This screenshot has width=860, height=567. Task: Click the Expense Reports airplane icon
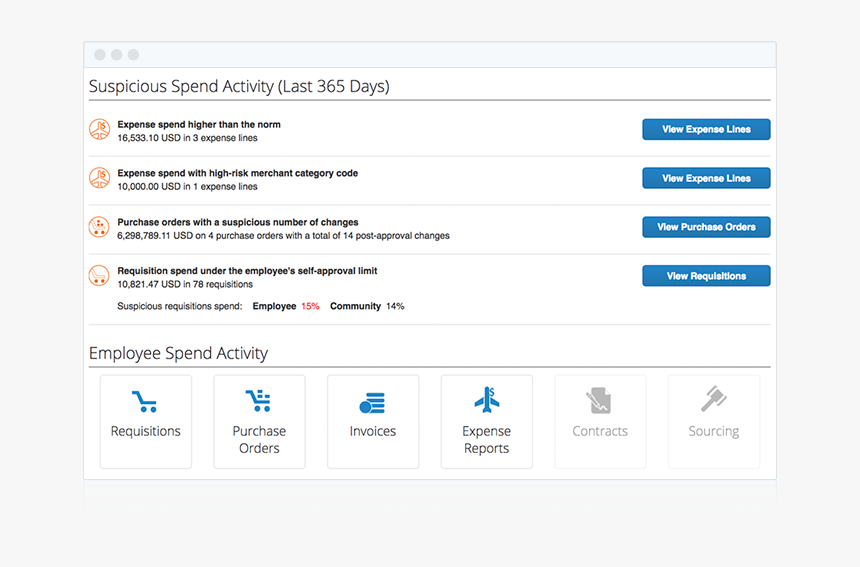486,401
